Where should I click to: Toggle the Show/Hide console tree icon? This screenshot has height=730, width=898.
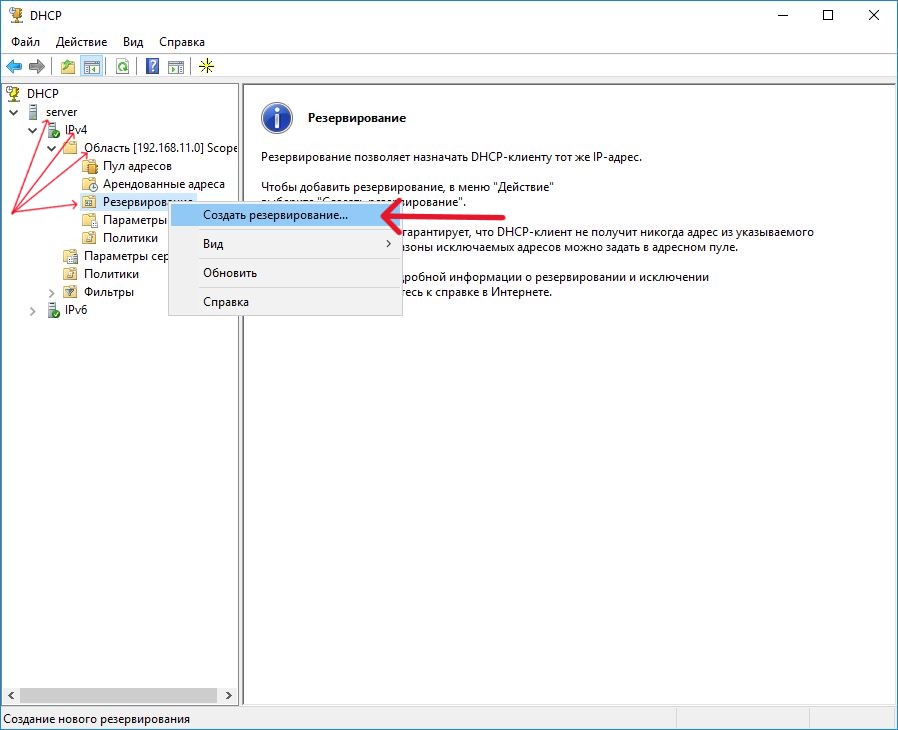(91, 66)
